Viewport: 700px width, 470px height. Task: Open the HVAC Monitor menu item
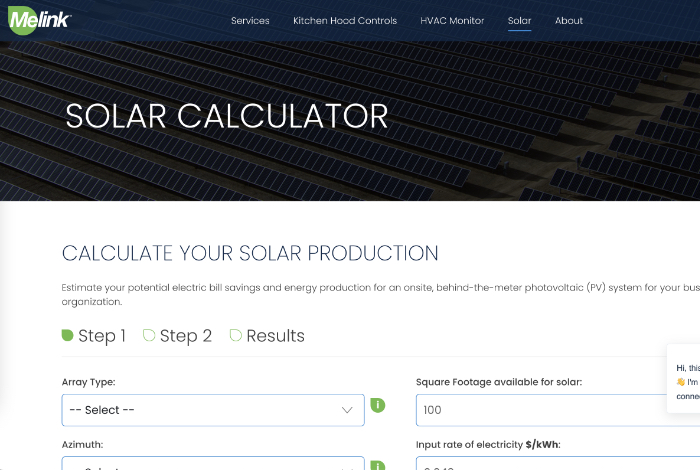pos(452,21)
